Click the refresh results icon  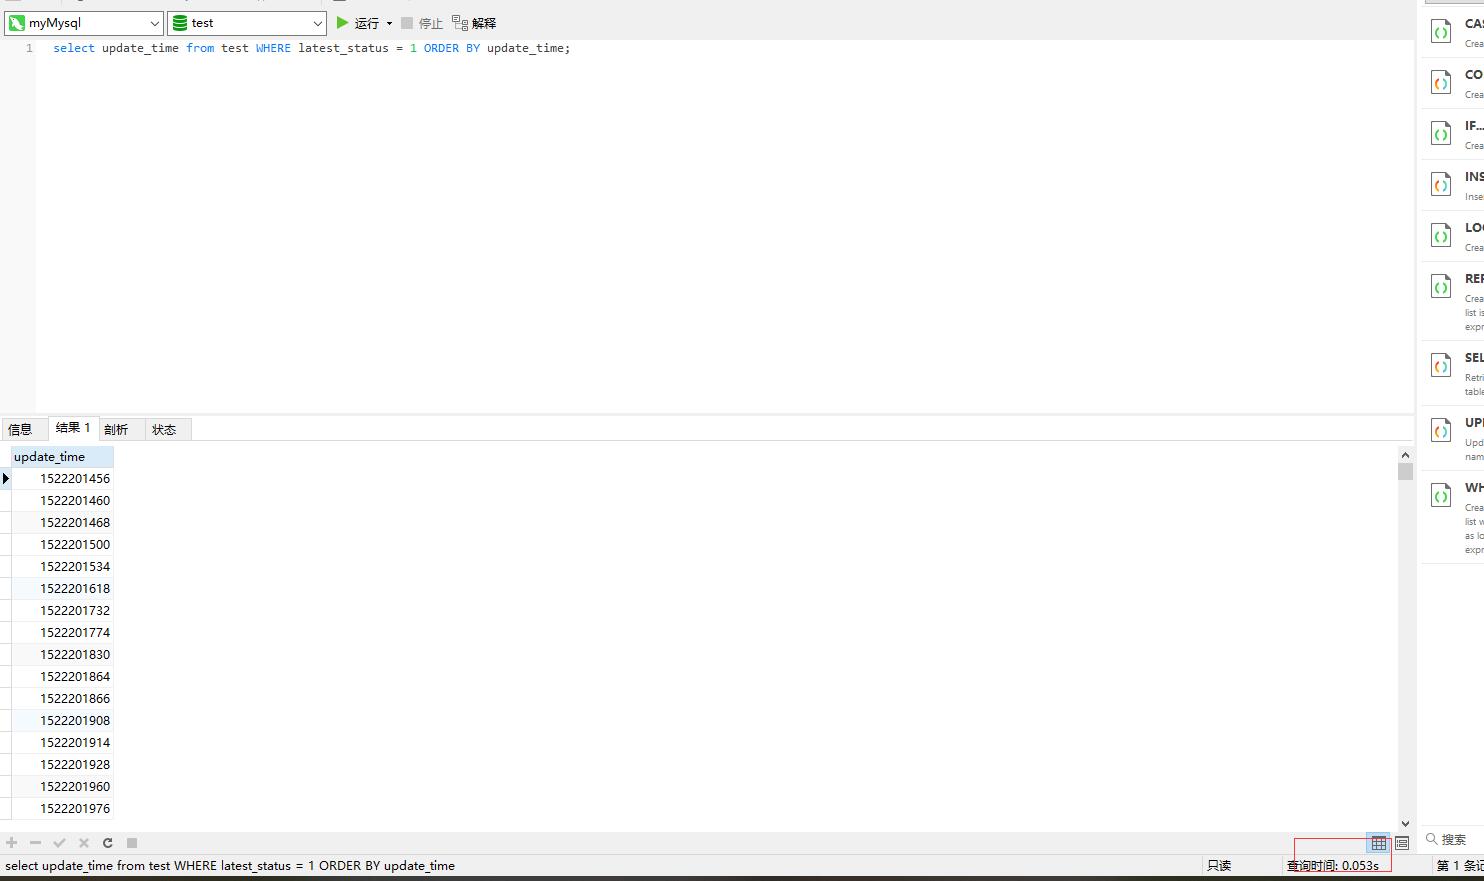pos(107,843)
